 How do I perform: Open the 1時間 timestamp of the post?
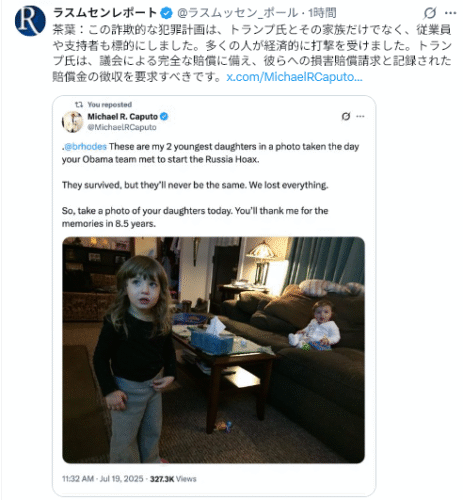[322, 13]
